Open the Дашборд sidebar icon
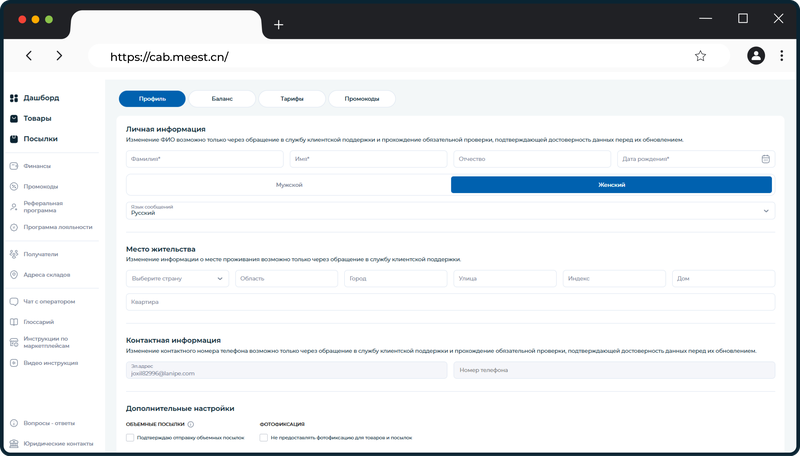 [14, 98]
